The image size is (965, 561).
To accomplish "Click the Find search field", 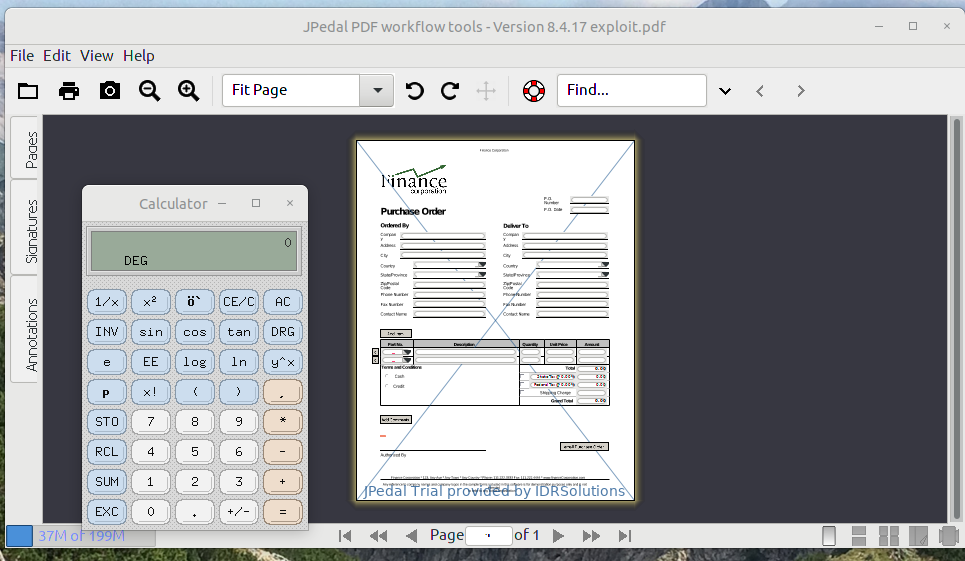I will coord(631,90).
